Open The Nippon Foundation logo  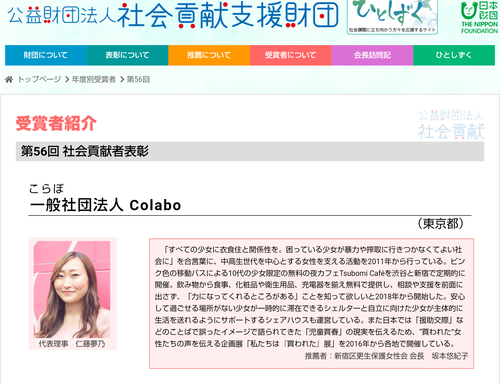479,17
